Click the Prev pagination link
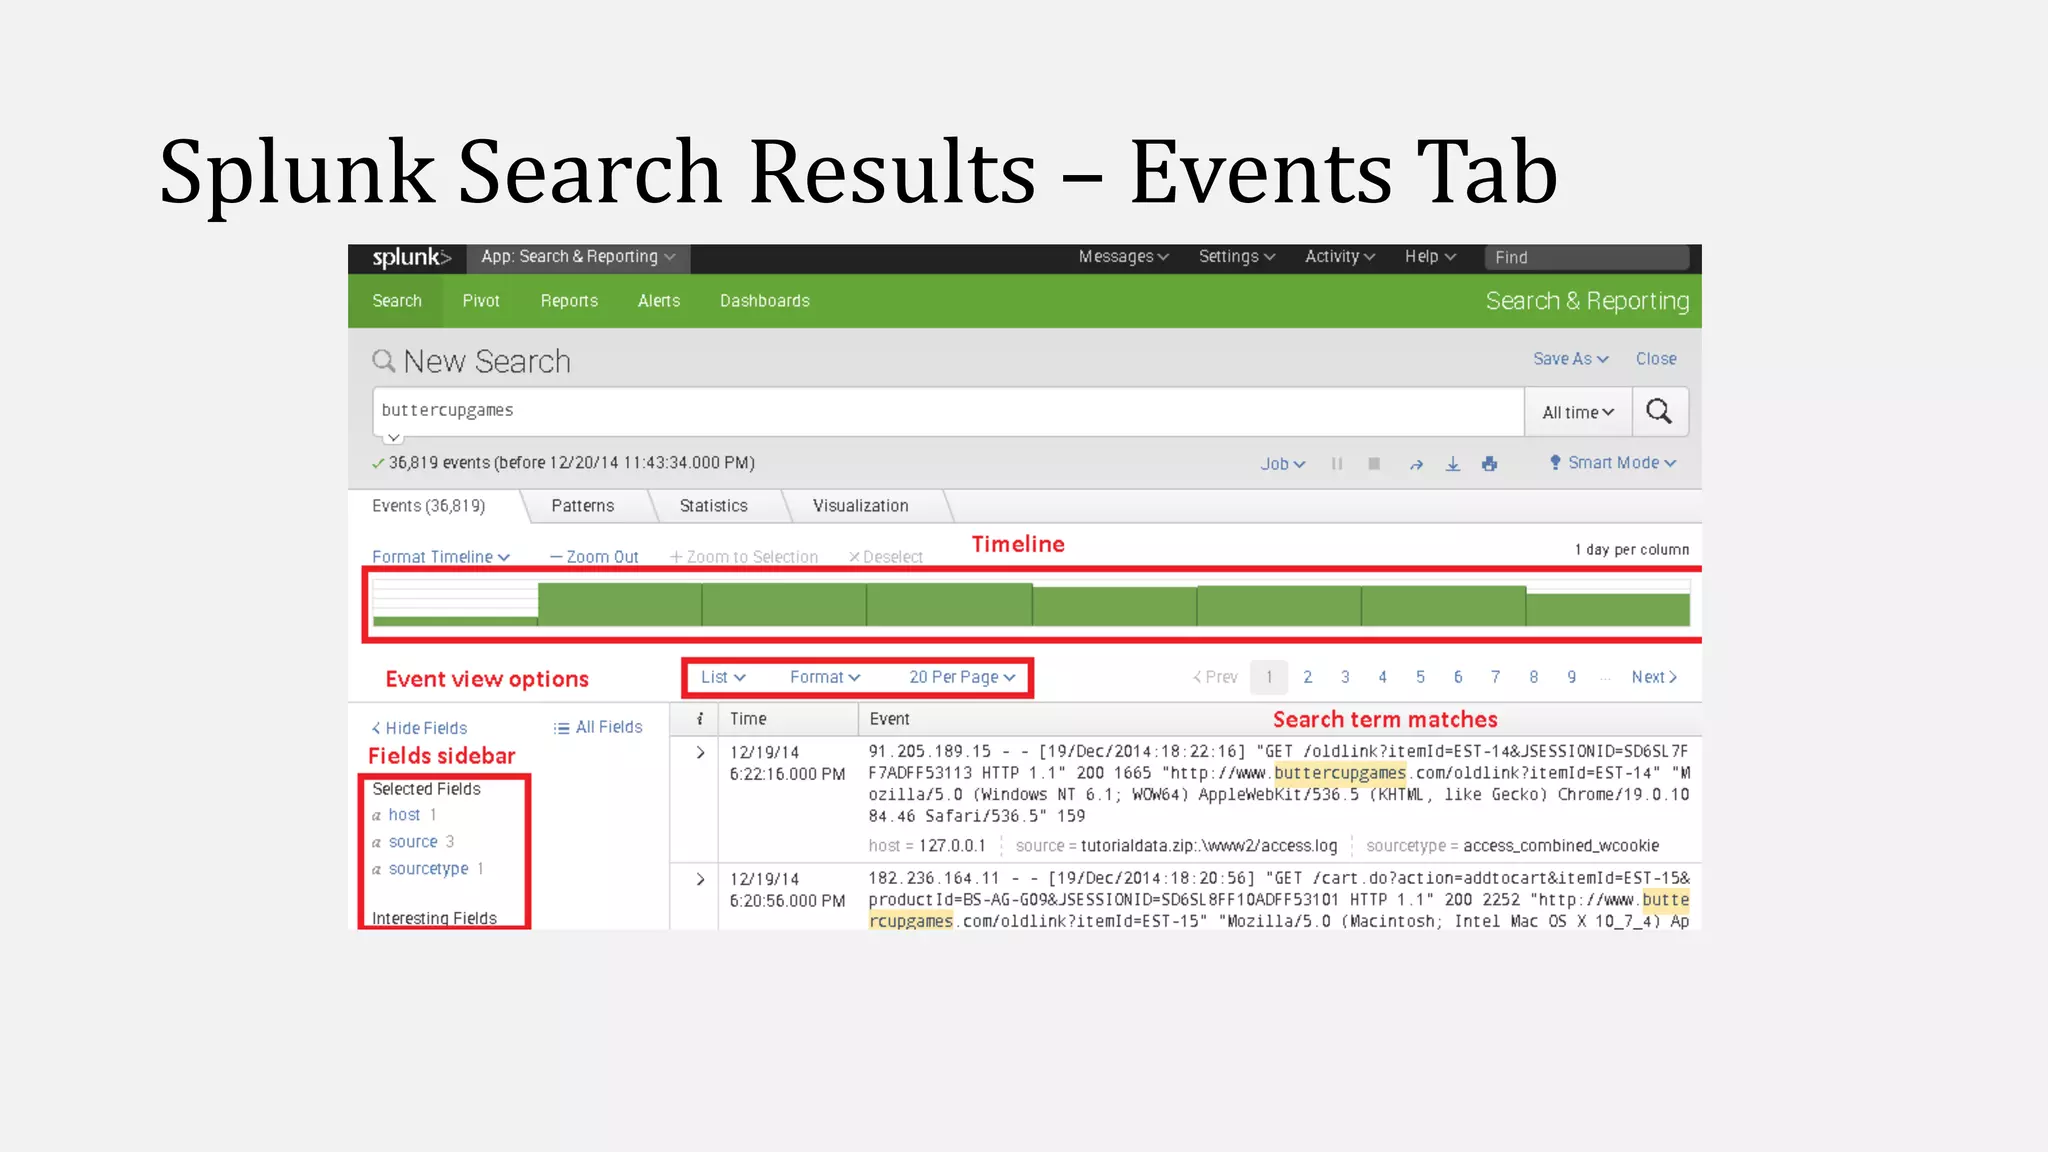 (x=1215, y=677)
